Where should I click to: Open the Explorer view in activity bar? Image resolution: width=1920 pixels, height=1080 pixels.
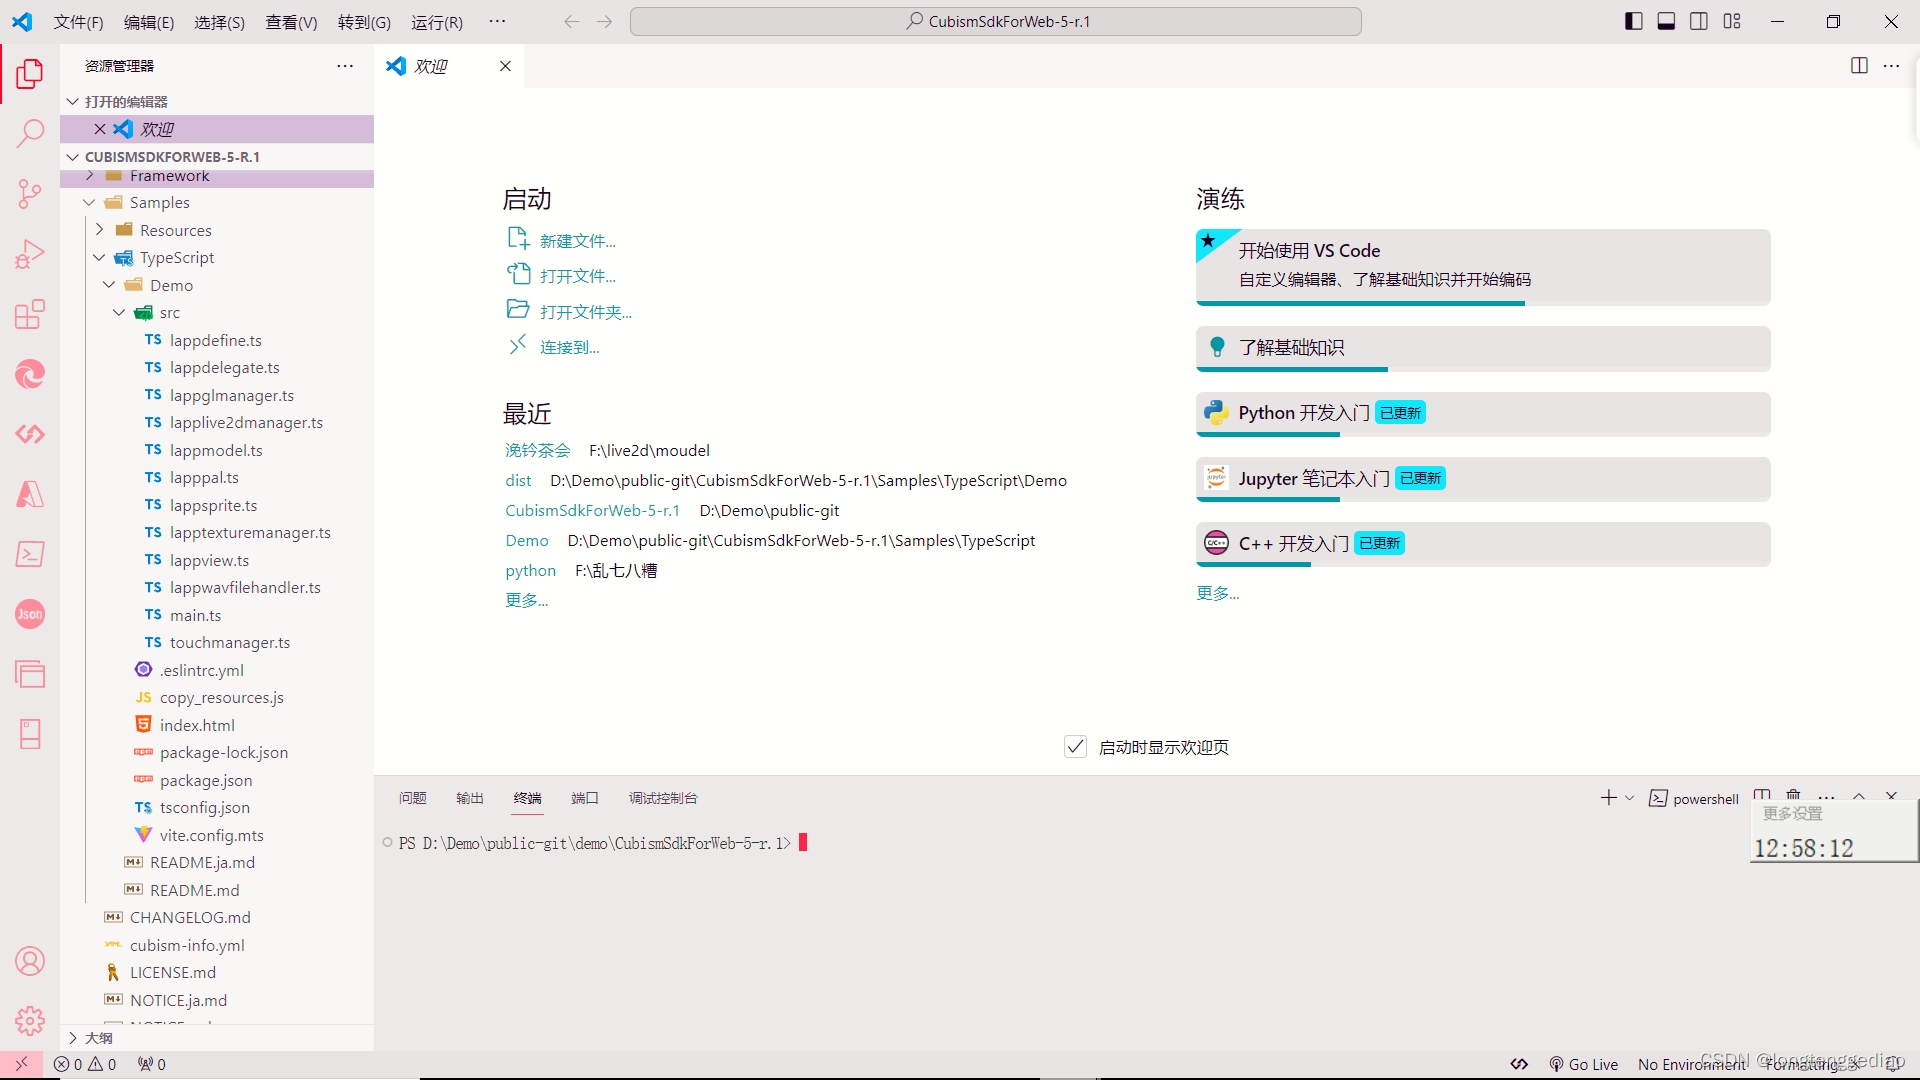click(x=30, y=73)
